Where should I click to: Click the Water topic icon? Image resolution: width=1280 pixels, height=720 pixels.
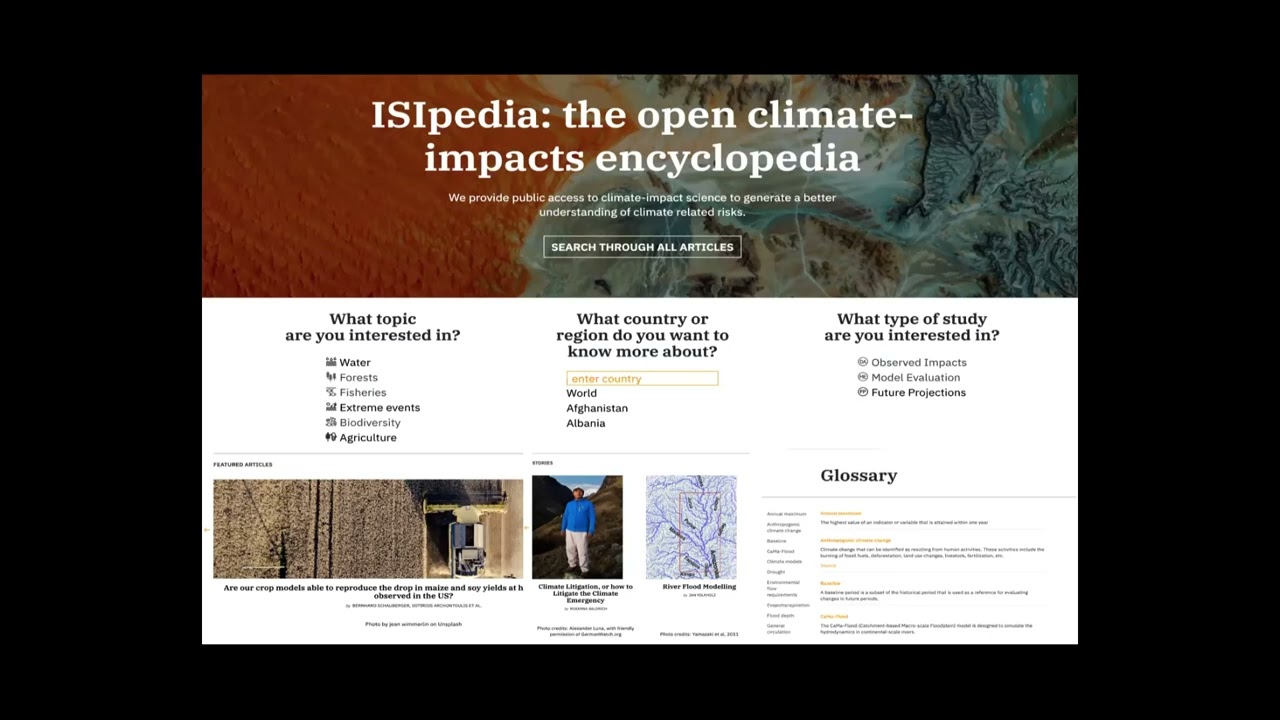tap(331, 362)
